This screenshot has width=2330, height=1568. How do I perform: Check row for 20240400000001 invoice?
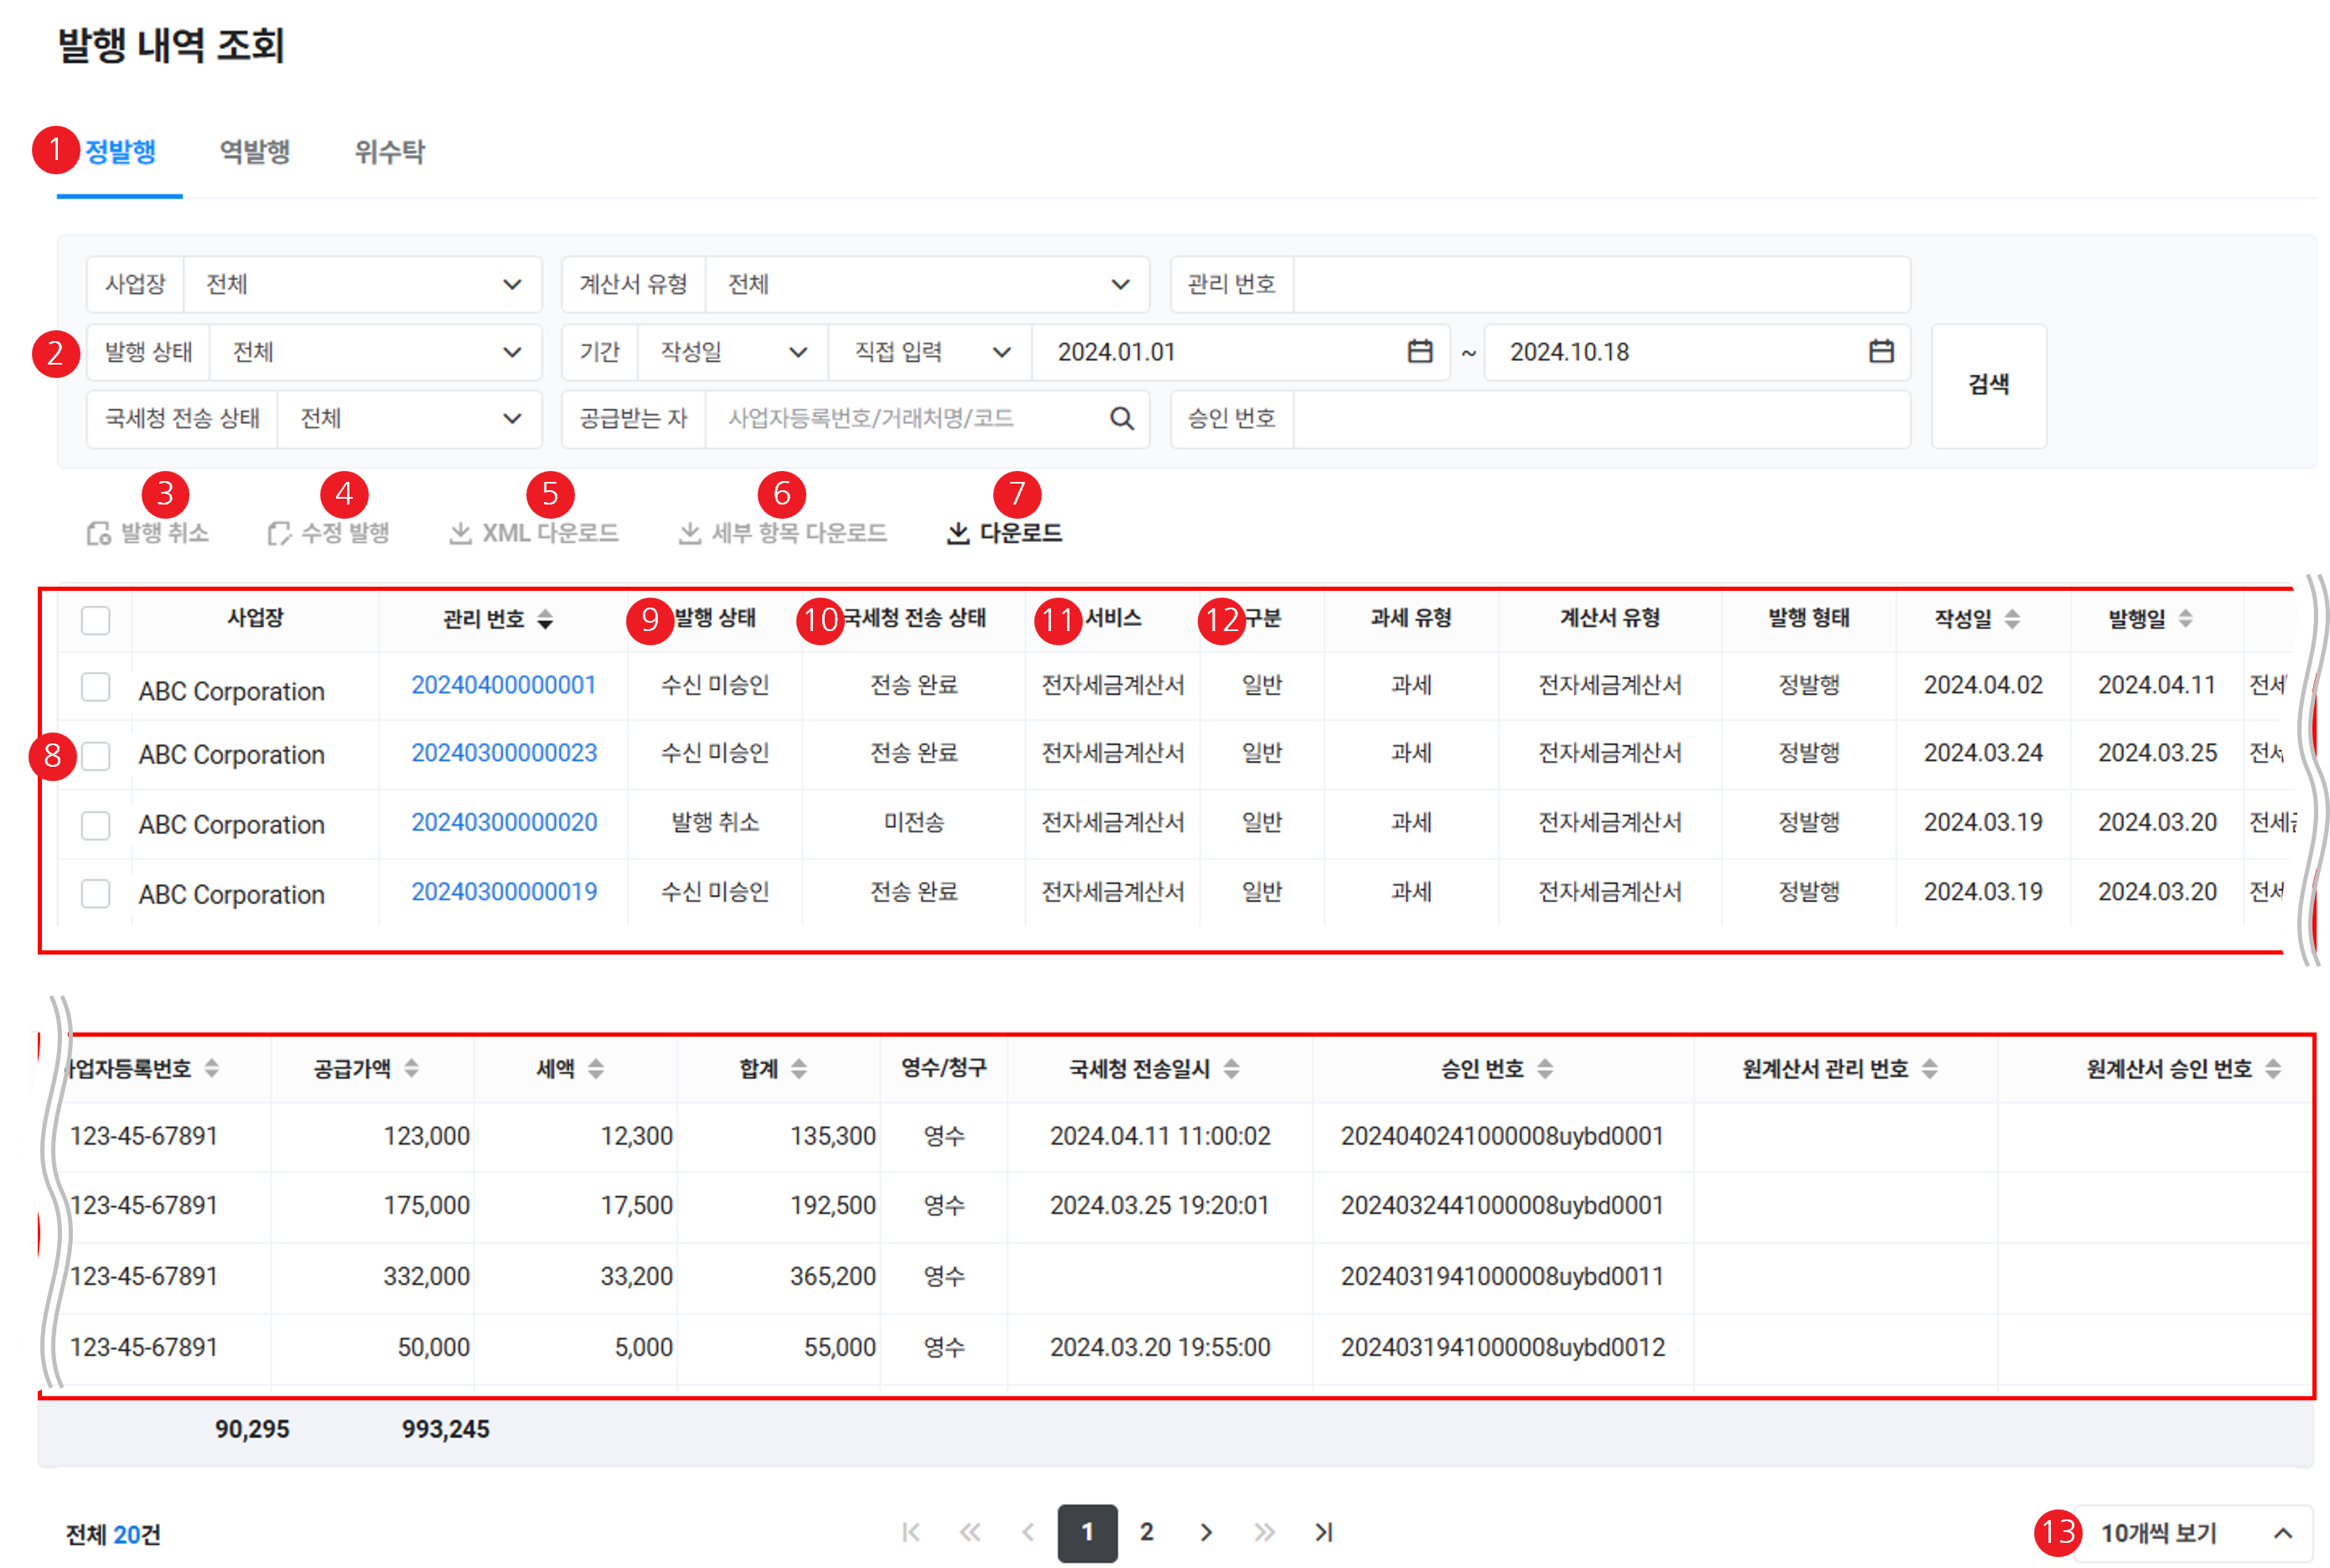[x=95, y=687]
